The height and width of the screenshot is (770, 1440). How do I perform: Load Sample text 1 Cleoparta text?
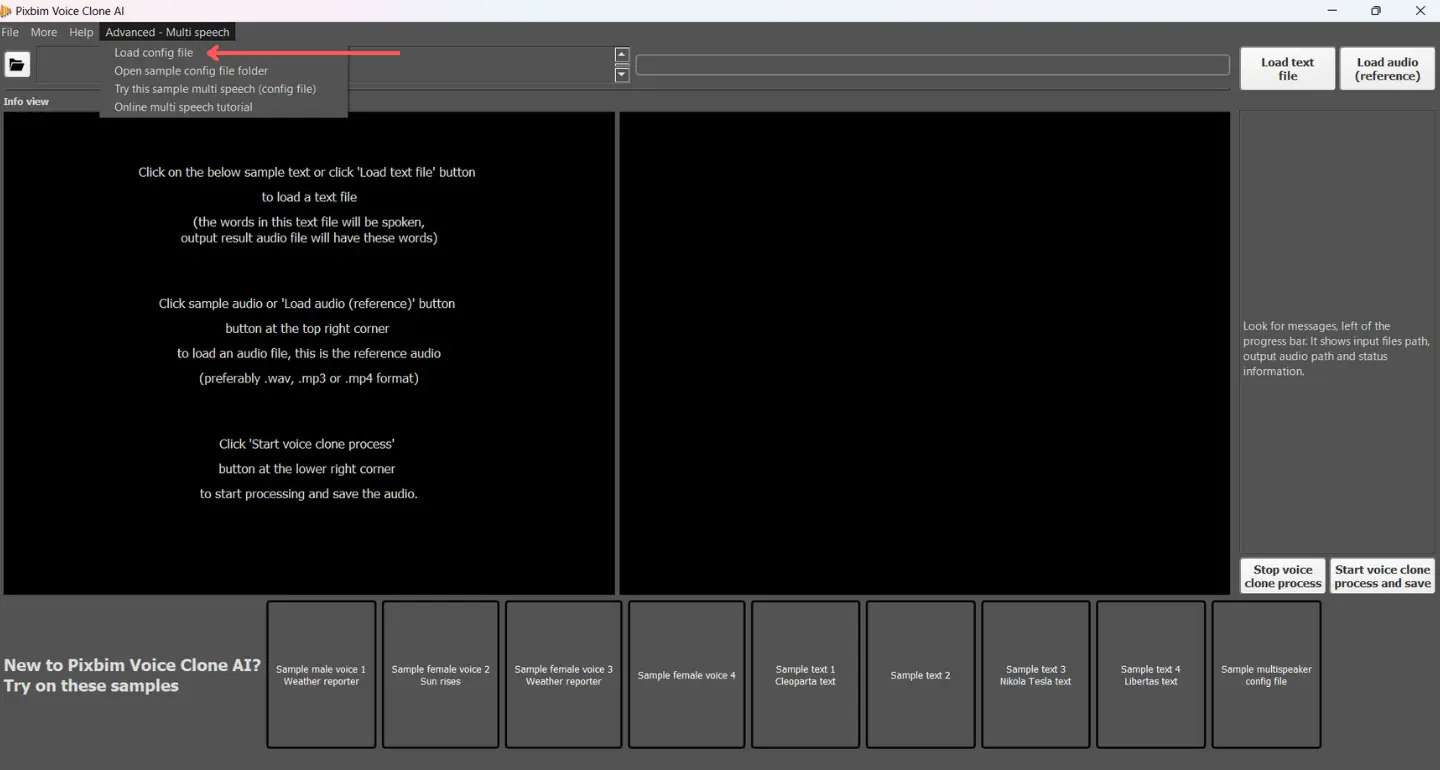click(805, 675)
